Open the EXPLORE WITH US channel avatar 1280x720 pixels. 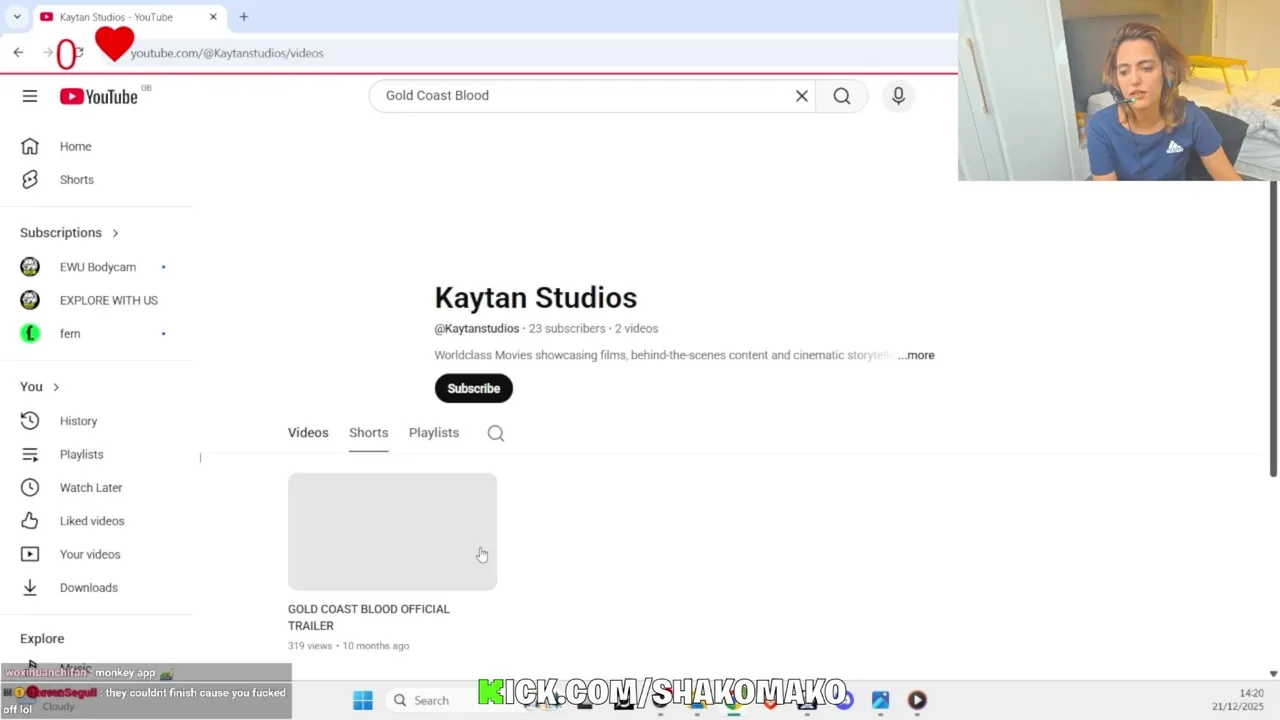[x=30, y=300]
